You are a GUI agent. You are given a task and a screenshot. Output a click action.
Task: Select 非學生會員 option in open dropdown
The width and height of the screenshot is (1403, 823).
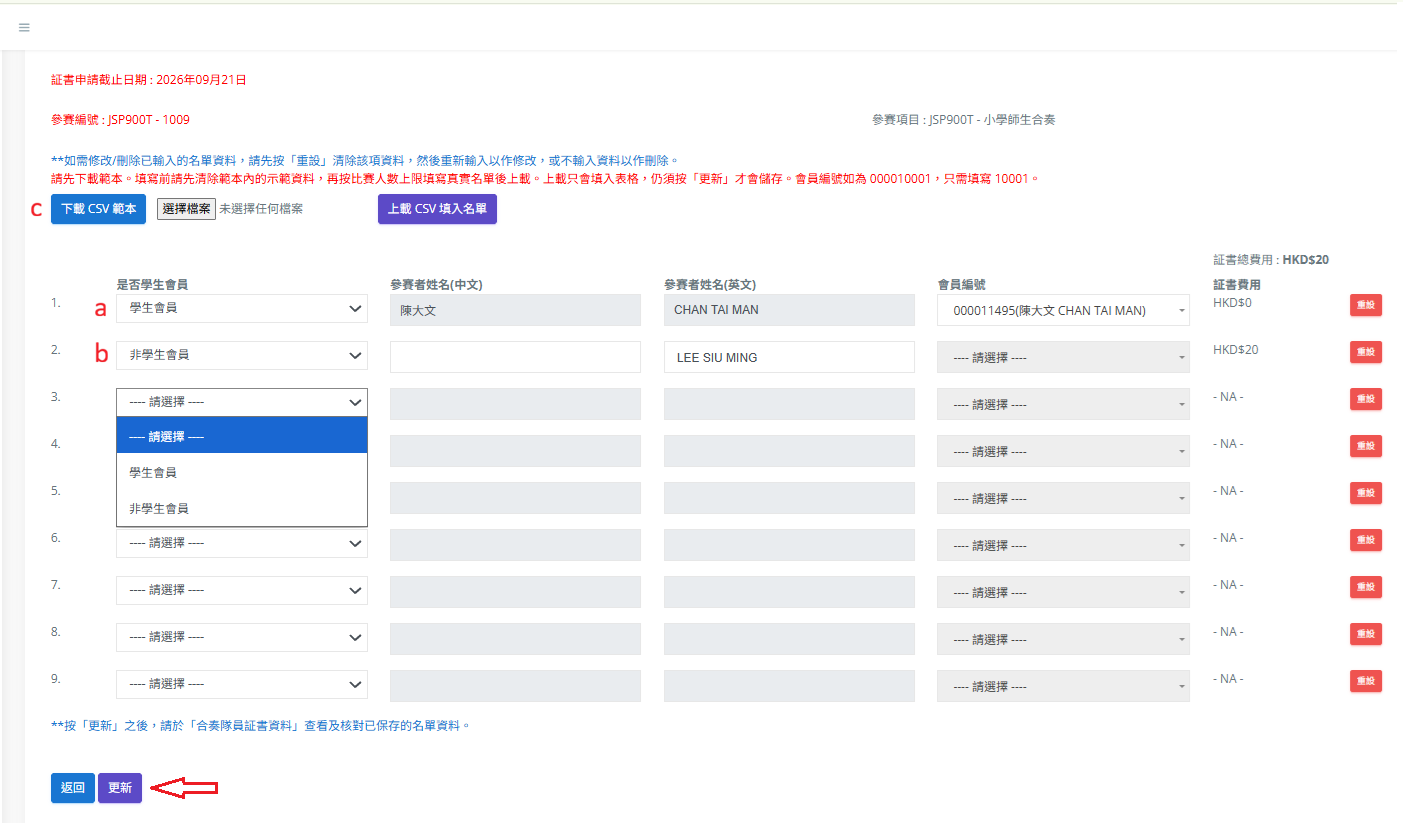click(242, 508)
